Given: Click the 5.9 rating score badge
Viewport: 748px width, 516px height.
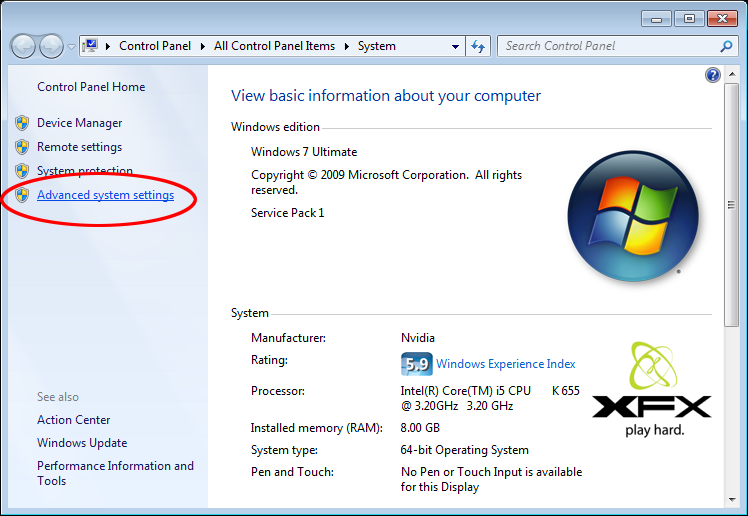Looking at the screenshot, I should pyautogui.click(x=416, y=364).
